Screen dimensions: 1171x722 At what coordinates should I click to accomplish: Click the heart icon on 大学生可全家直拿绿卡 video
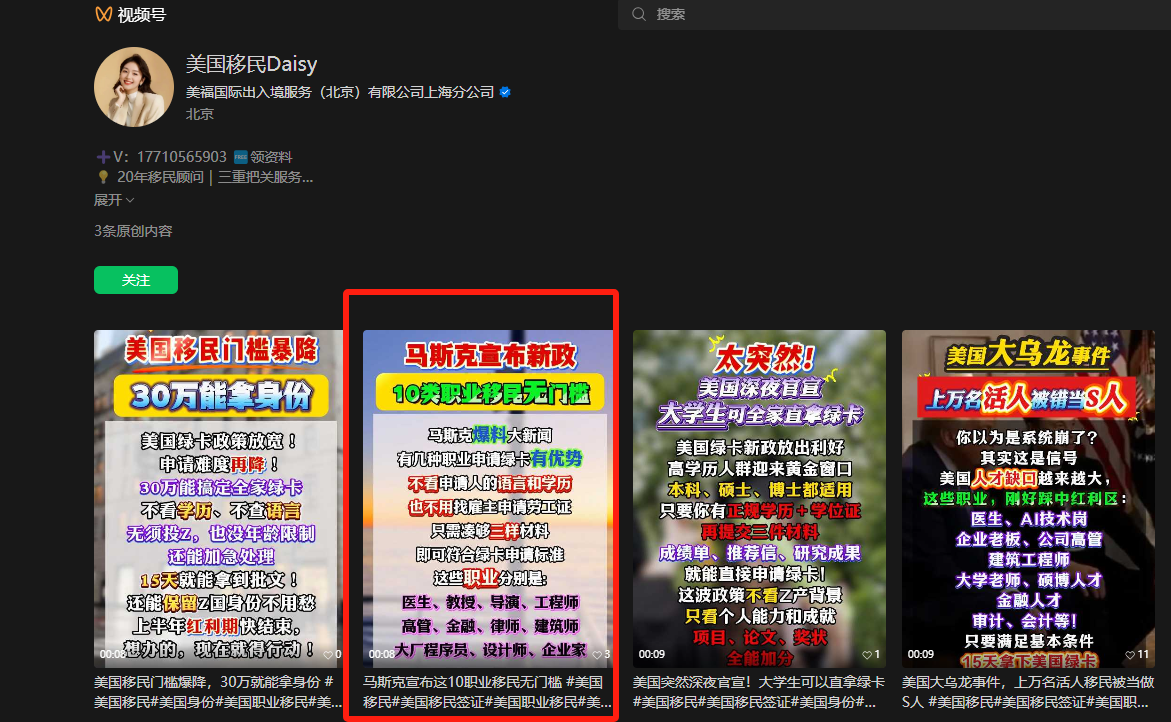[867, 655]
